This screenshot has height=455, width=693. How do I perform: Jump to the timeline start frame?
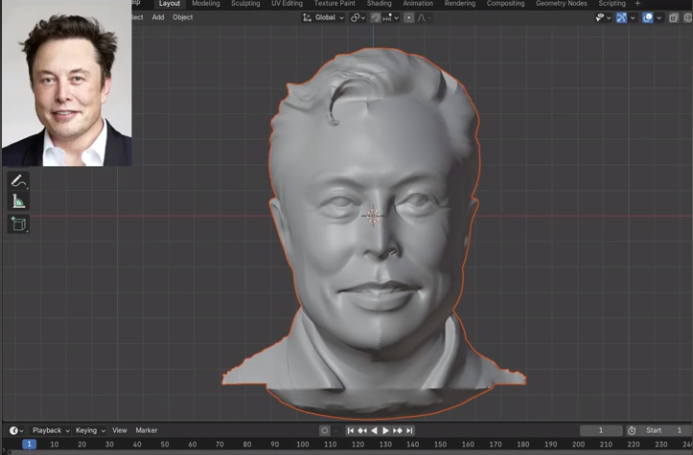point(351,430)
